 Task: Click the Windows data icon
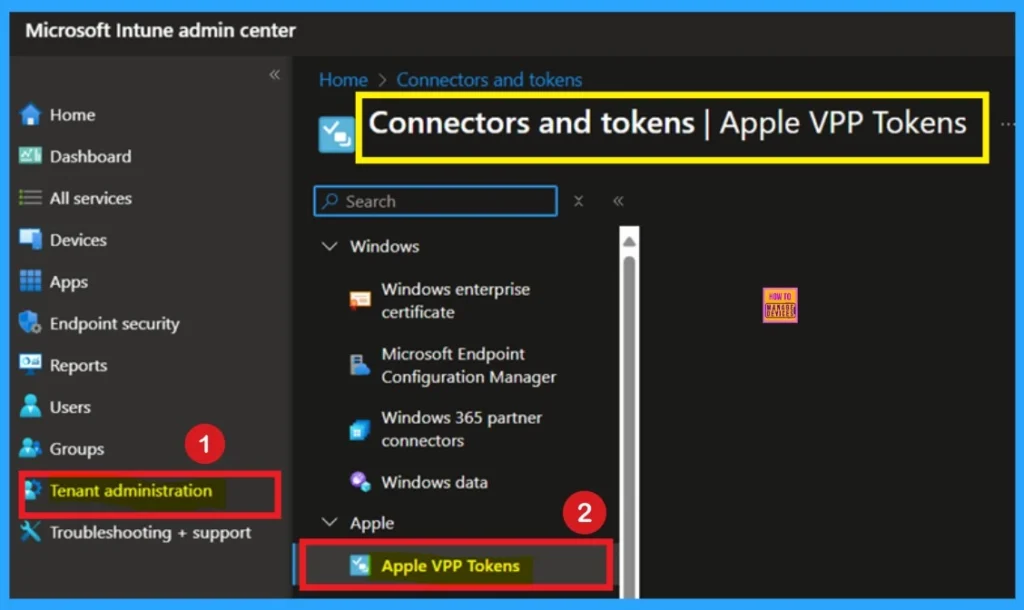pyautogui.click(x=360, y=482)
